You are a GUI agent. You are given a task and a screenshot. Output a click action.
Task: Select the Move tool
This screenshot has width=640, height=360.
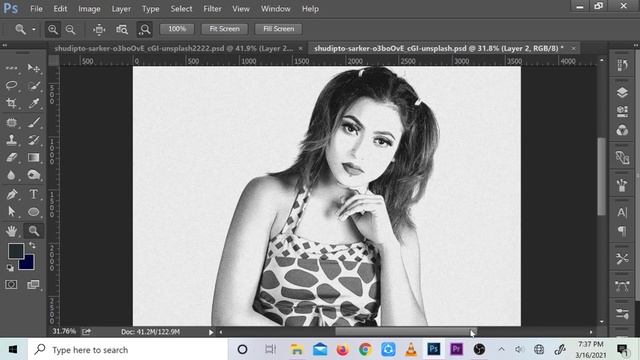(33, 68)
